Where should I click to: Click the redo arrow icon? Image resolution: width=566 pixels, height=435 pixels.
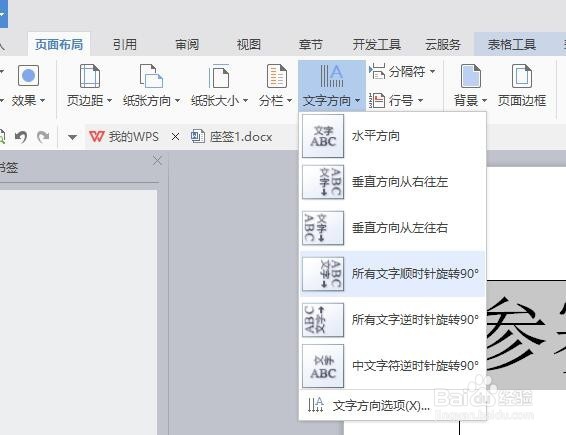click(x=43, y=137)
